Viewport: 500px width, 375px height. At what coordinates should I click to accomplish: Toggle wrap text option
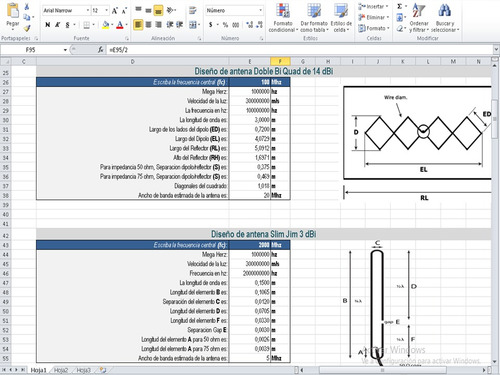(x=192, y=10)
